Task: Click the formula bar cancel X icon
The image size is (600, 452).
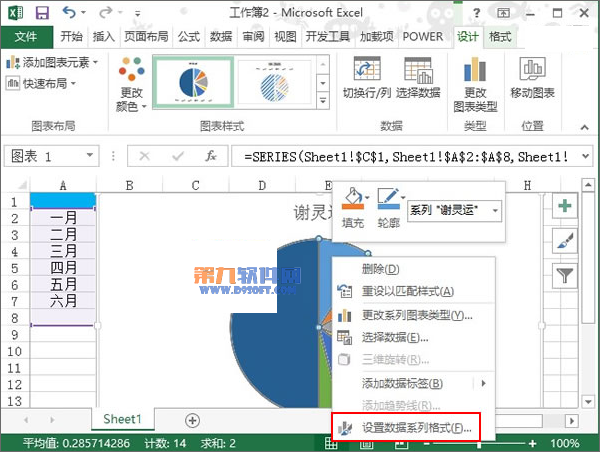Action: [x=145, y=156]
